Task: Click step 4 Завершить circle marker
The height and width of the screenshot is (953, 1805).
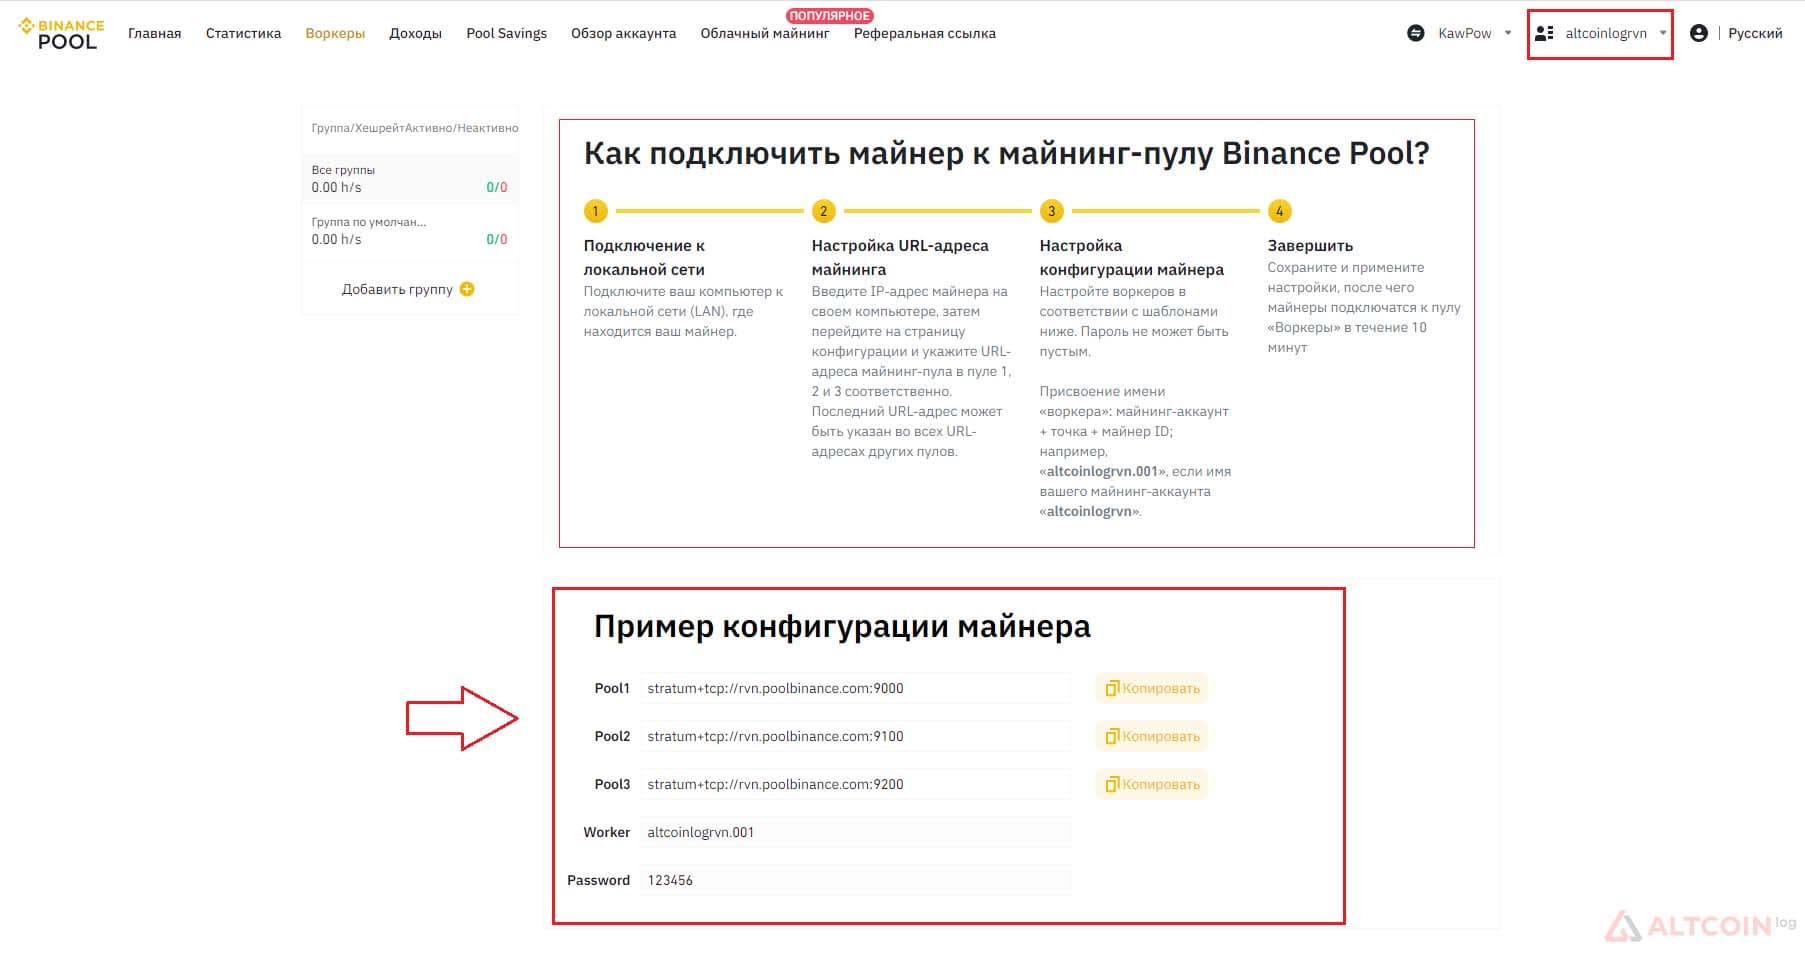Action: [1279, 211]
